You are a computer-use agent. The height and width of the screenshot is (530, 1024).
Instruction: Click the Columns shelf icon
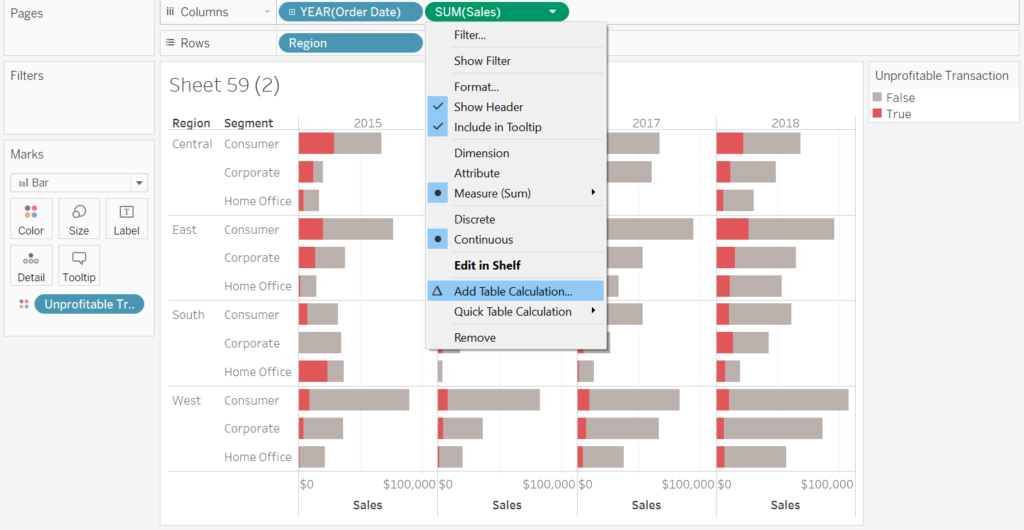(170, 12)
